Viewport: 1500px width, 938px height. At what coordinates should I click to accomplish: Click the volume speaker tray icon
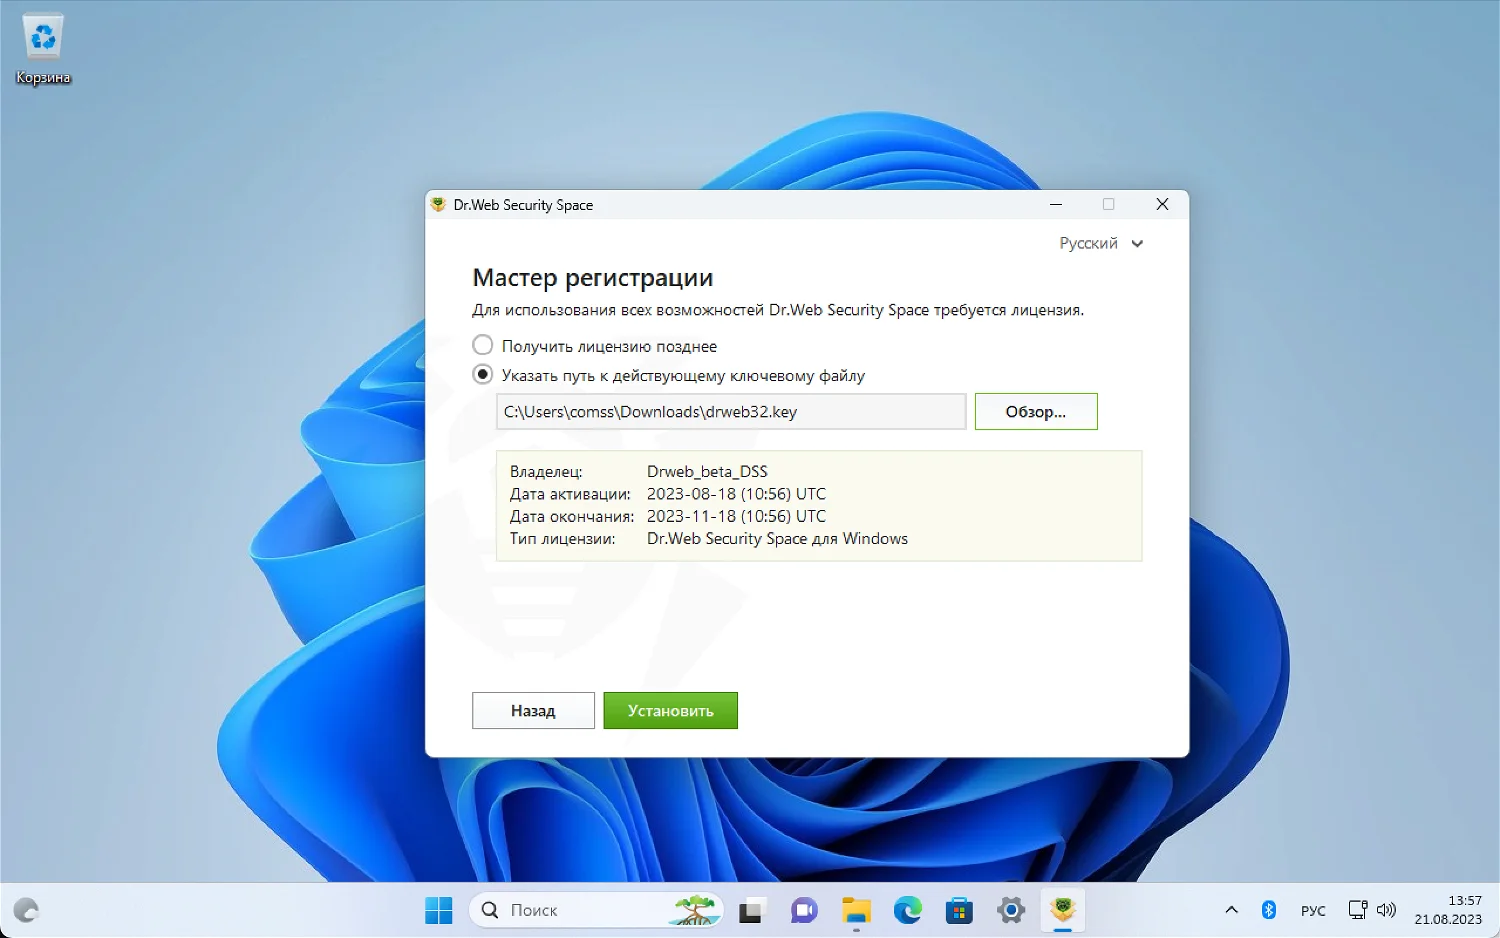(x=1386, y=909)
